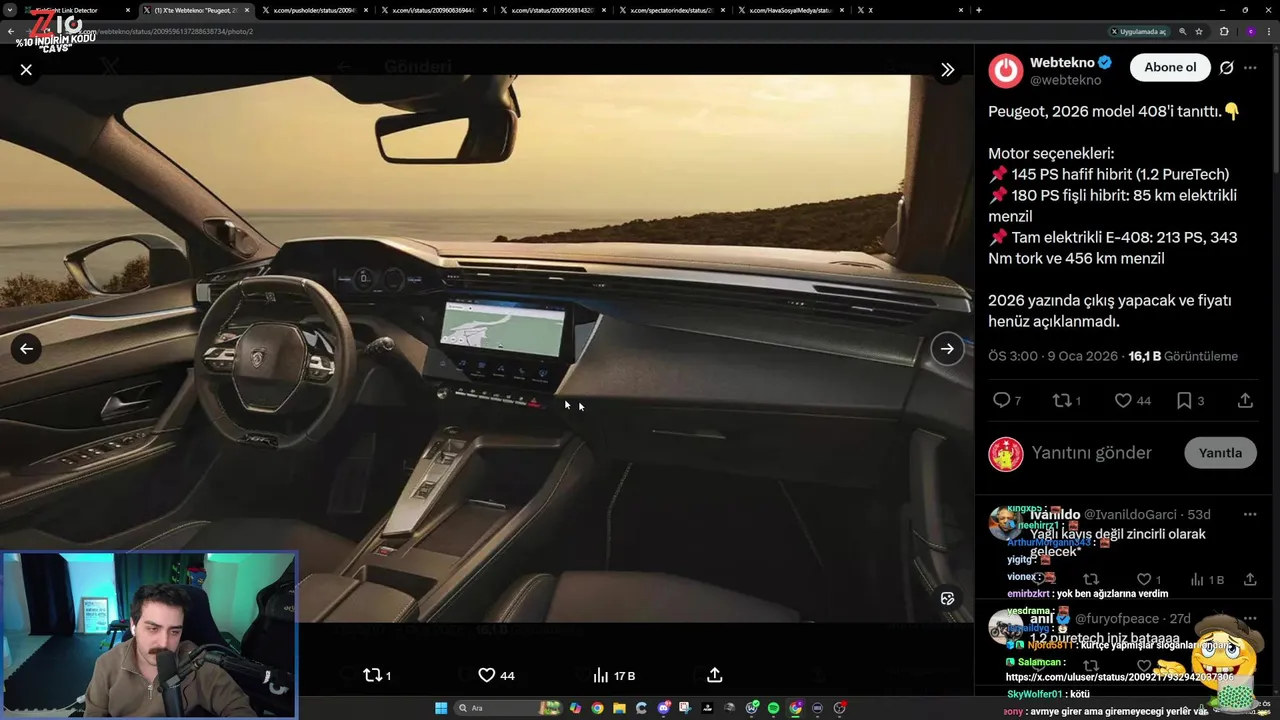View 17 B analytics under the photo
1280x720 pixels.
click(614, 676)
